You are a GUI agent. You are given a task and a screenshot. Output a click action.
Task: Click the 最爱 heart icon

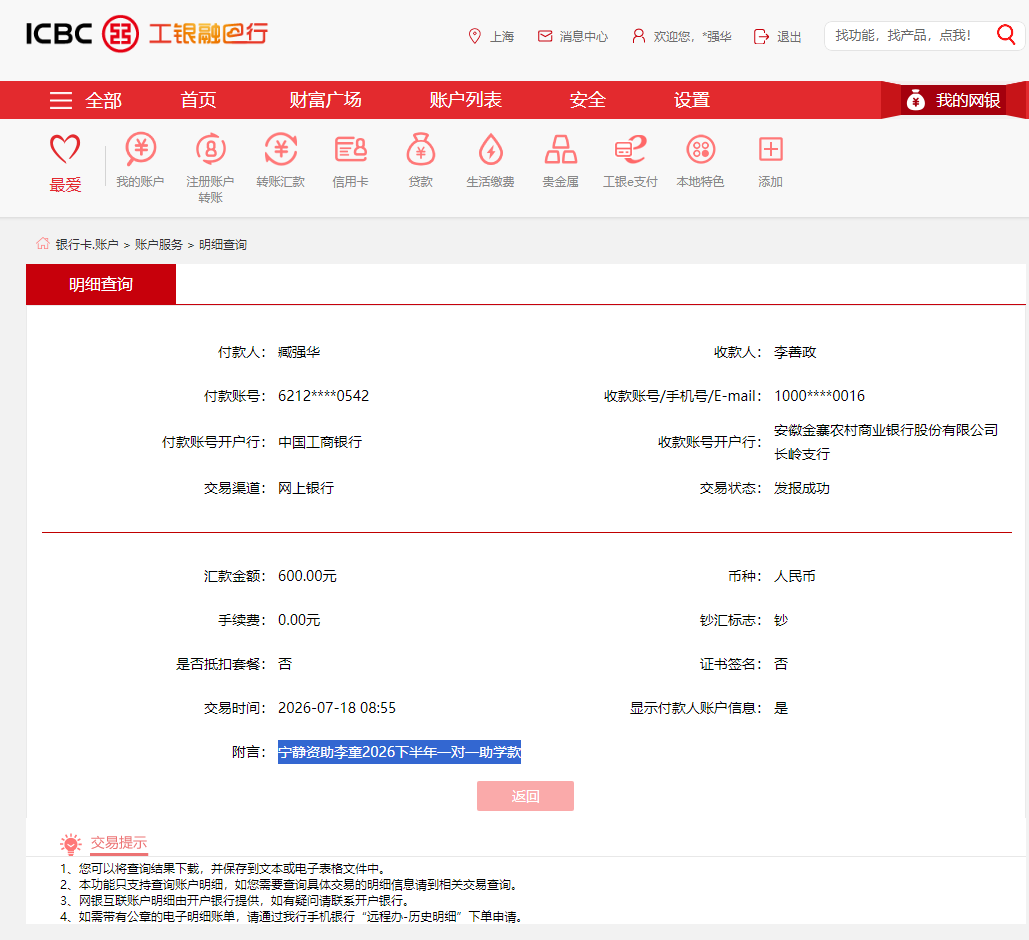(x=65, y=149)
